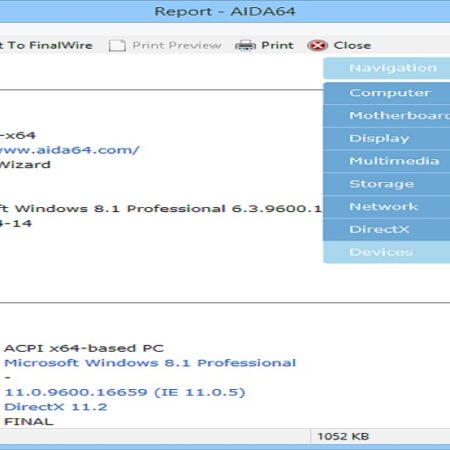Select the Print label in toolbar
450x450 pixels.
(x=277, y=45)
